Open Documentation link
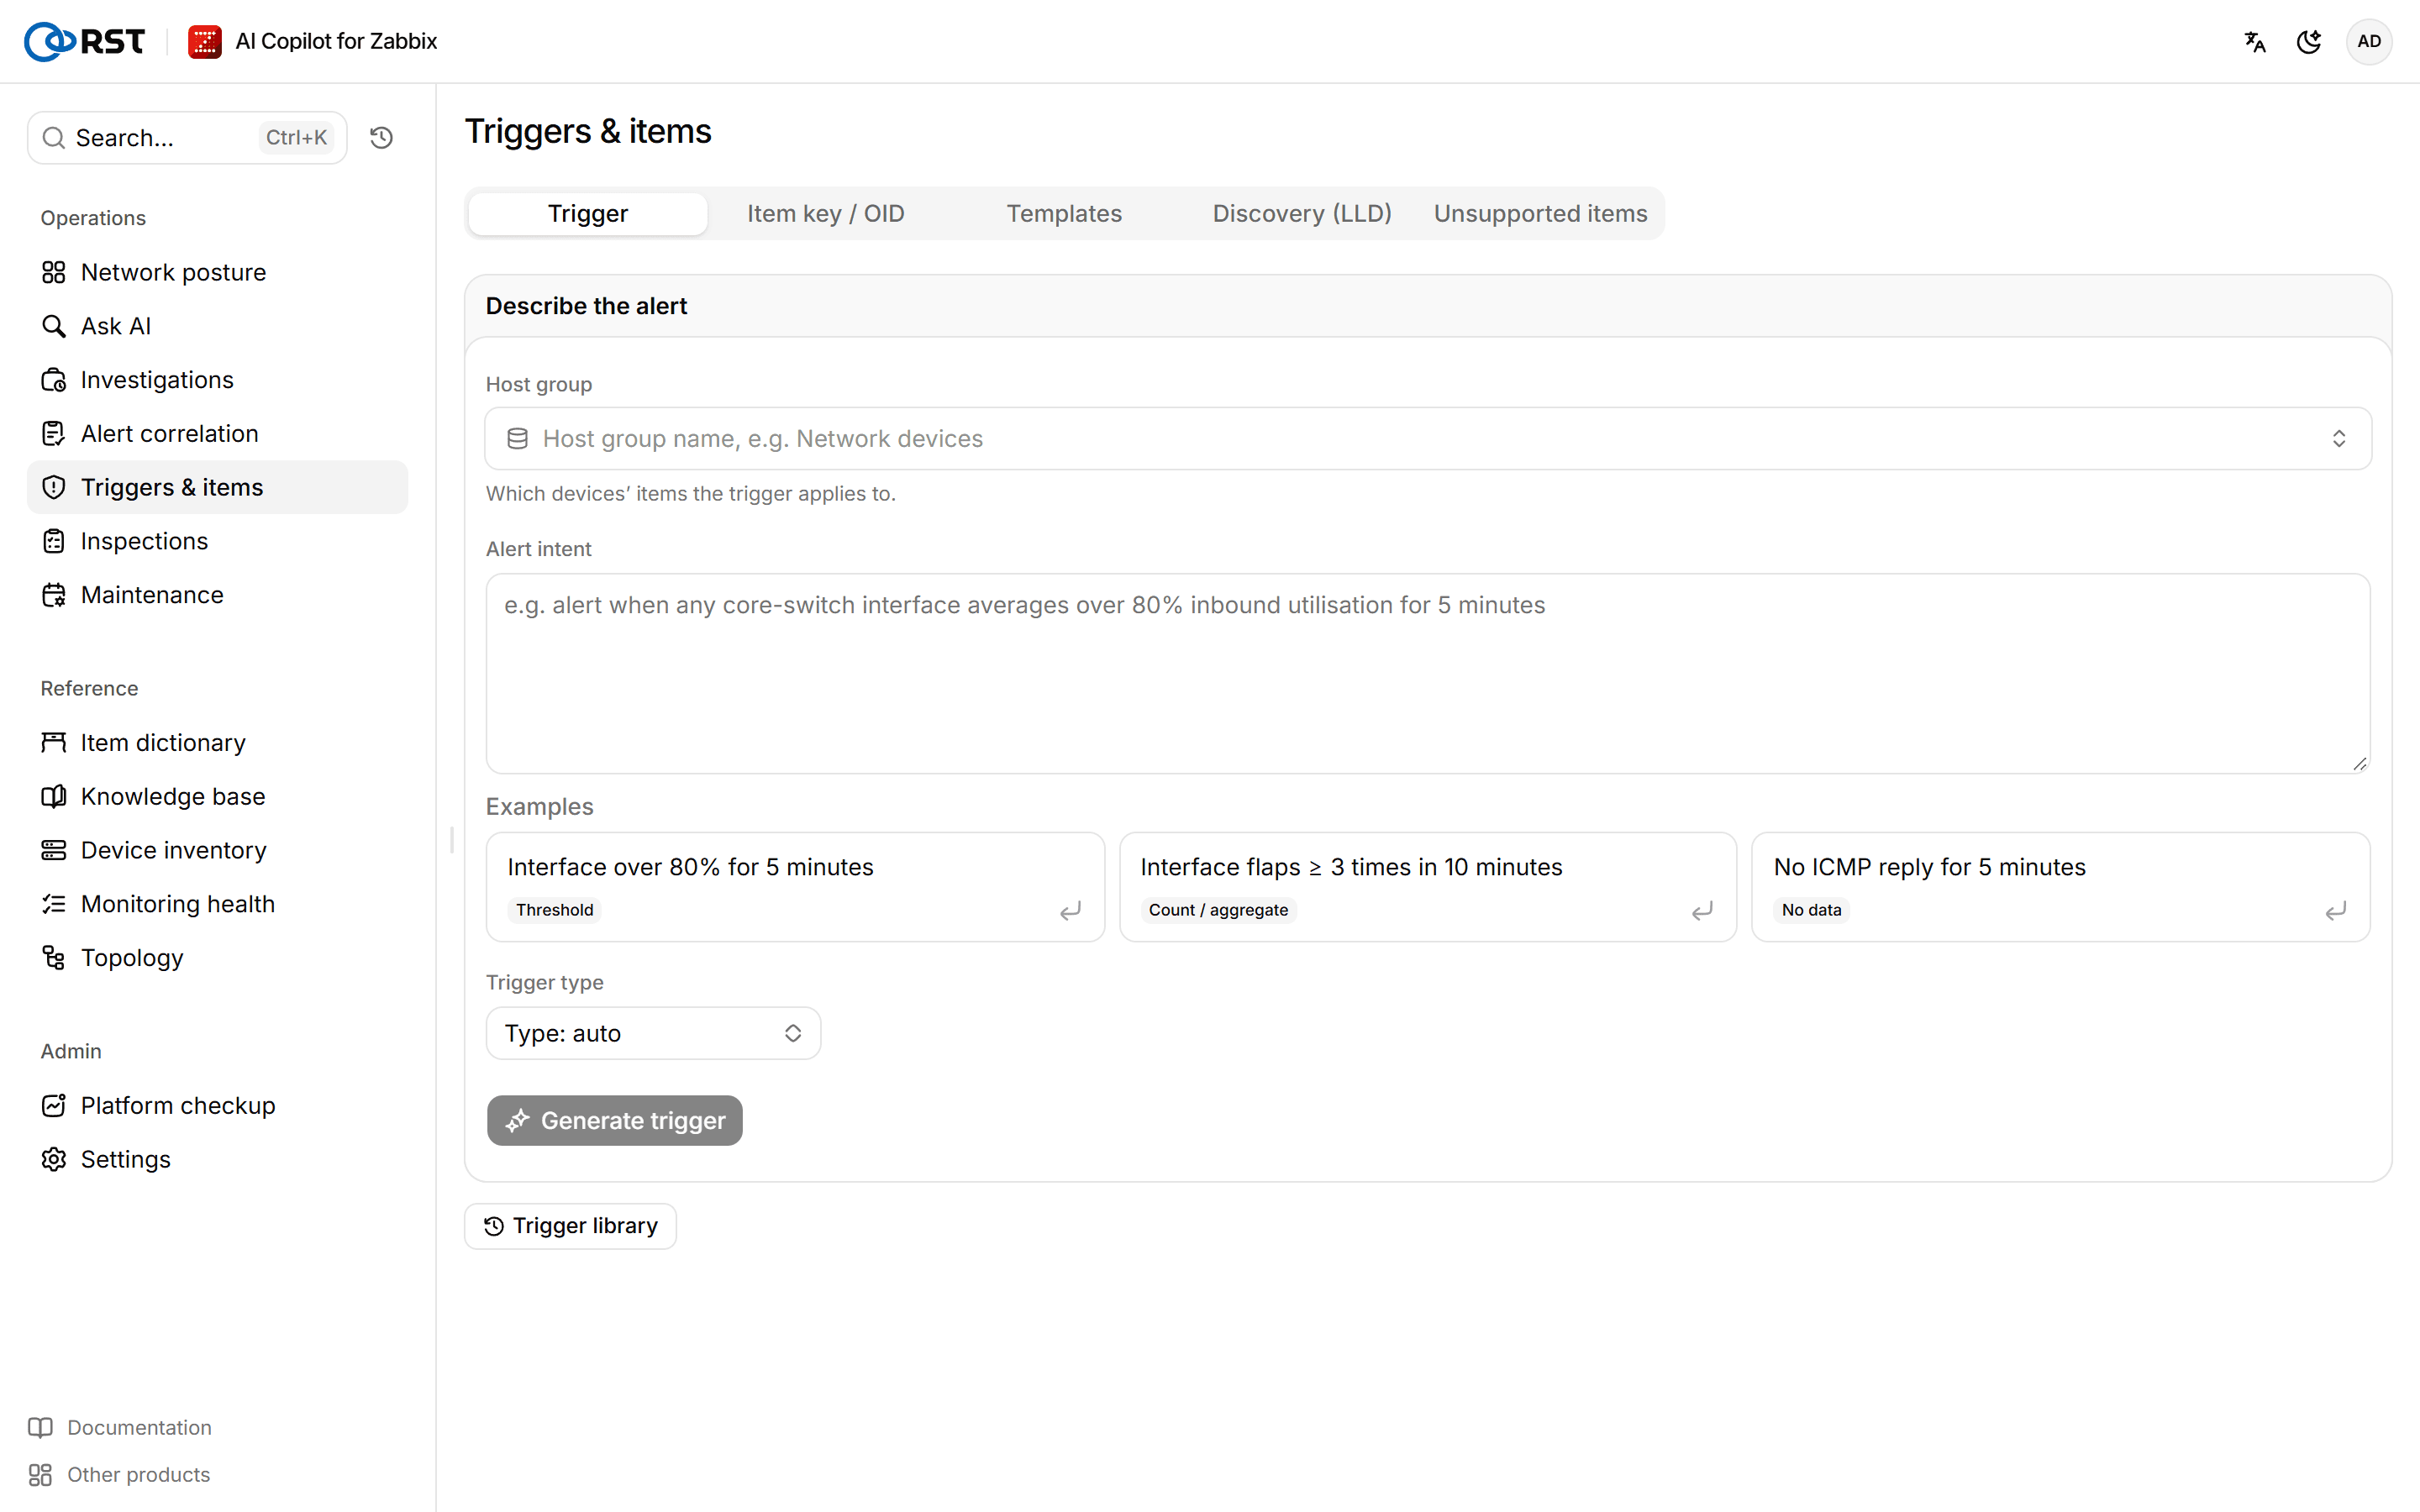2420x1512 pixels. pos(139,1427)
